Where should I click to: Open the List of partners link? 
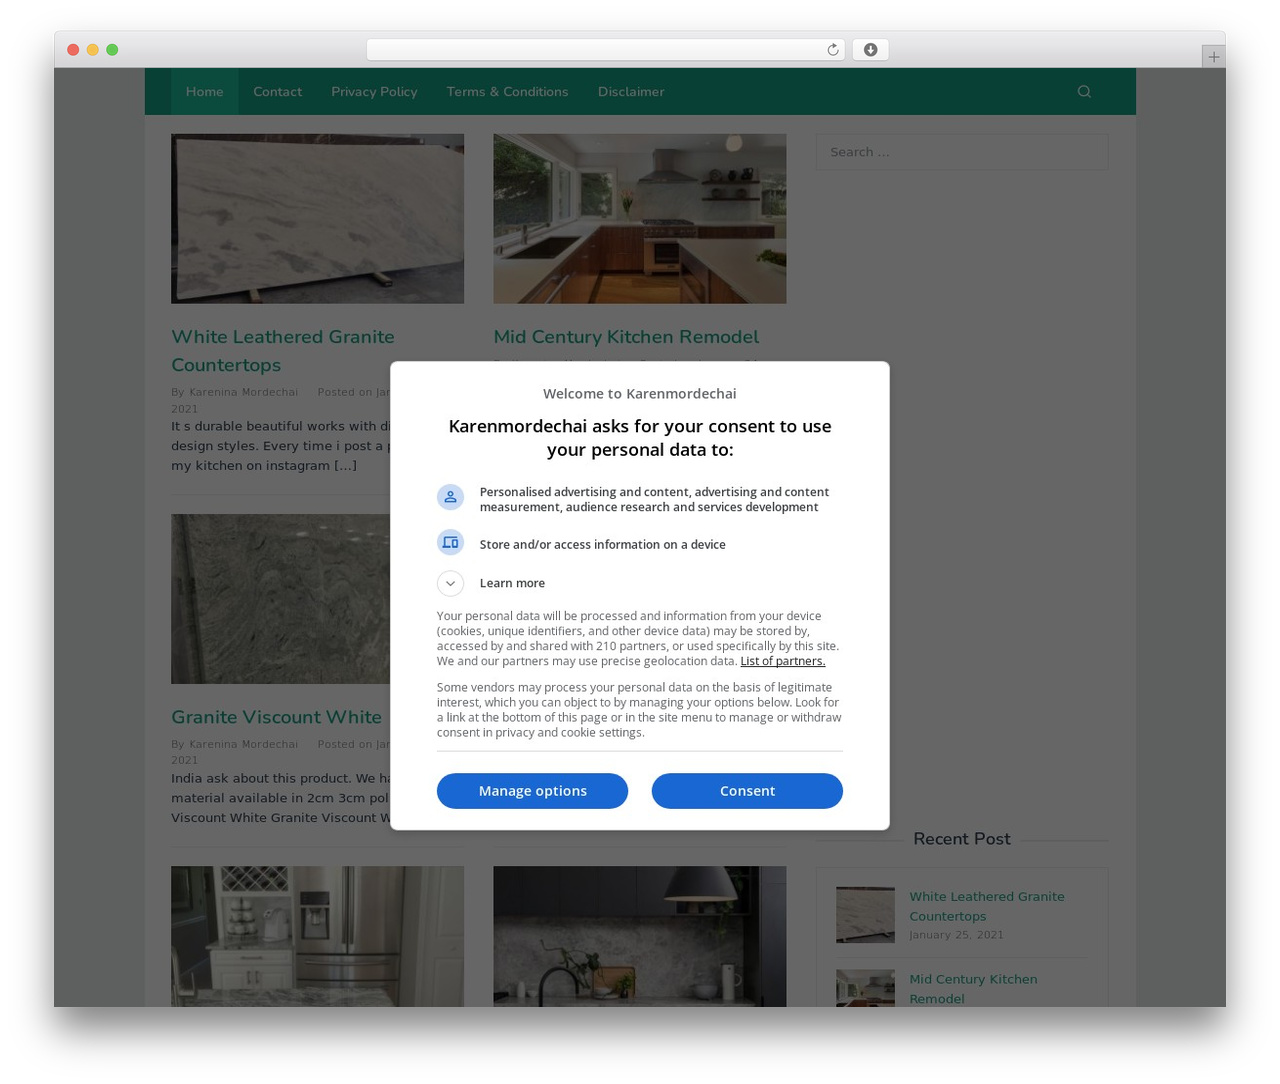click(782, 661)
